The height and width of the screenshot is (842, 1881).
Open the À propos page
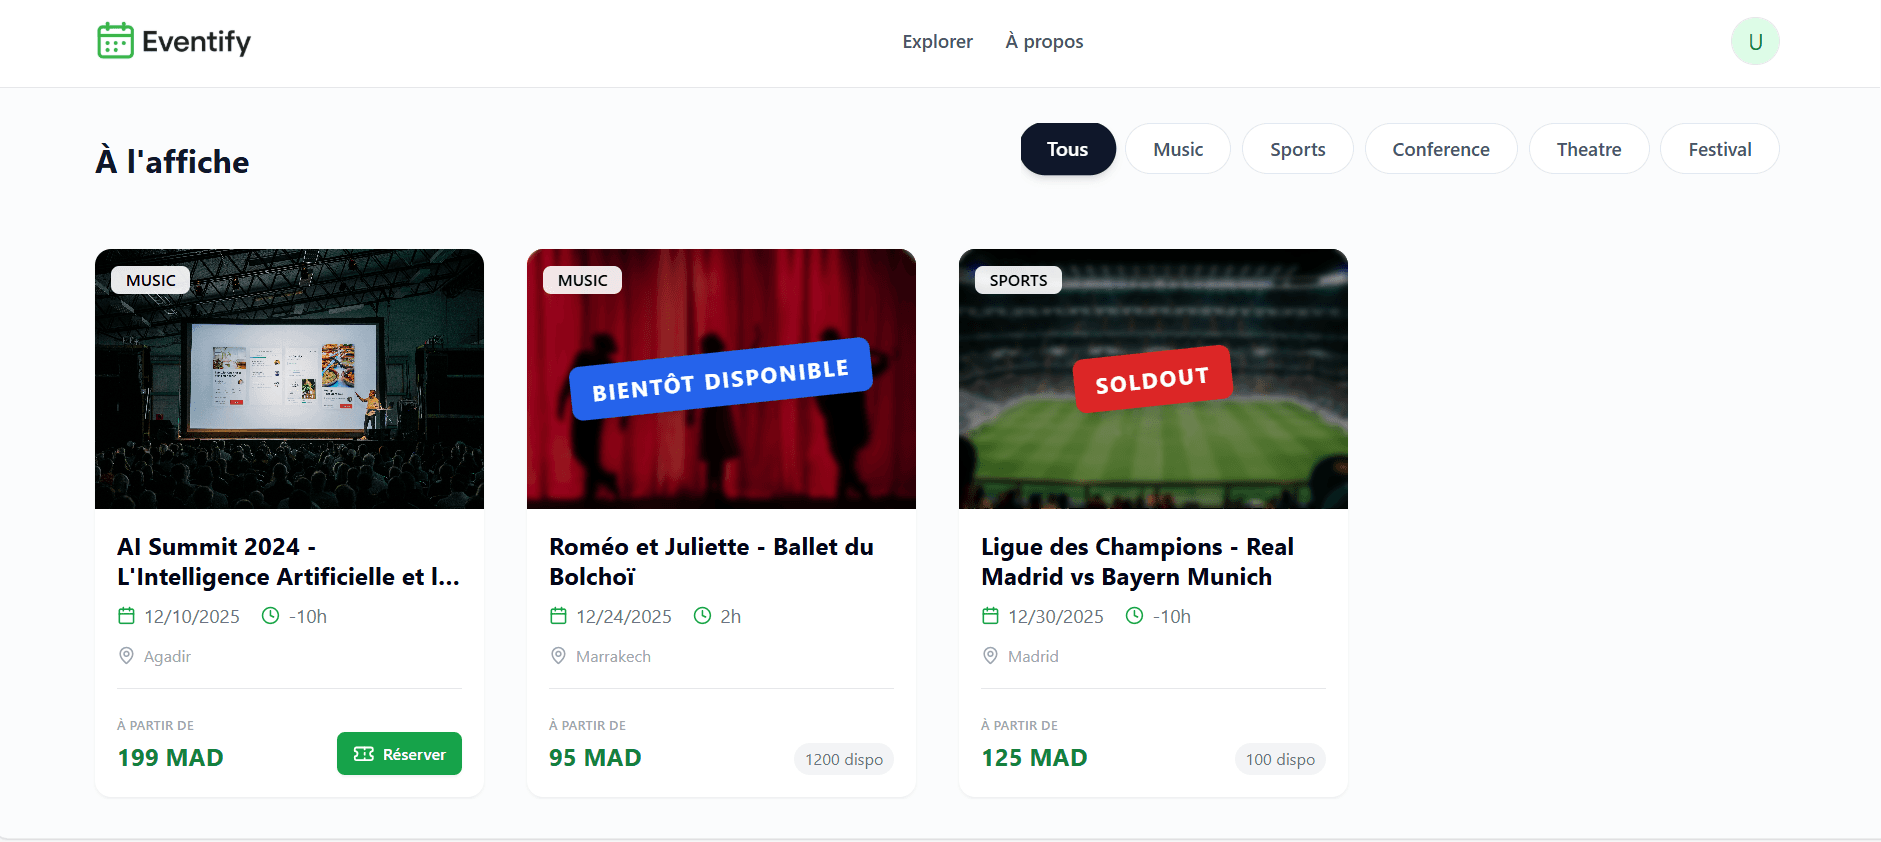pos(1044,41)
